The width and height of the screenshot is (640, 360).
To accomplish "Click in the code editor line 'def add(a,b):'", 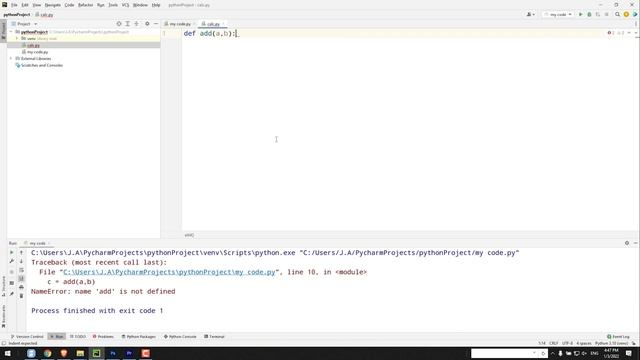I will click(210, 33).
